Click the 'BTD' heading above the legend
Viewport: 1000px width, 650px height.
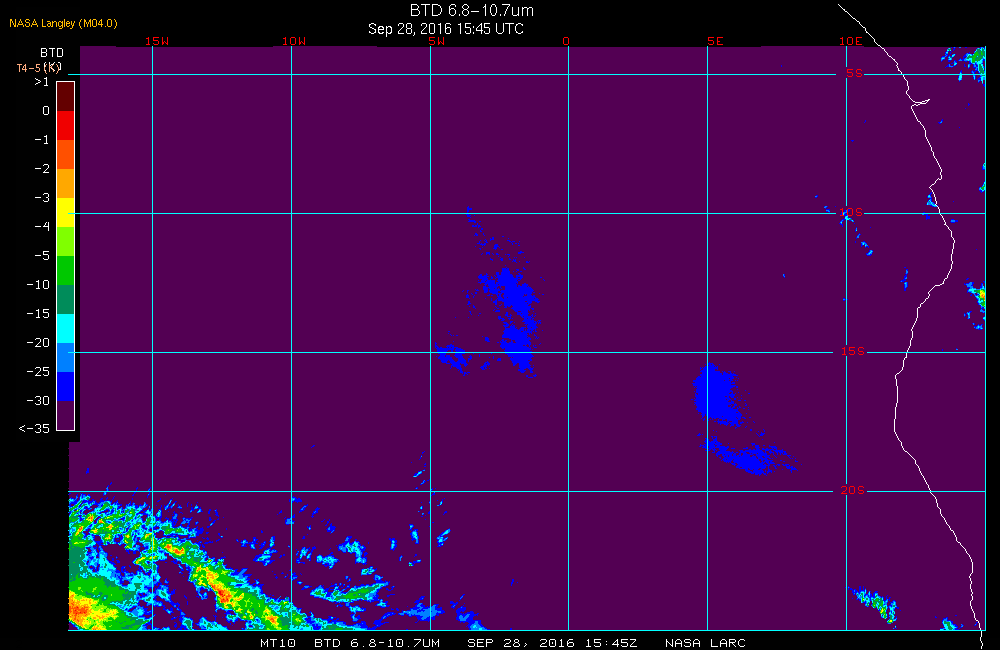coord(52,53)
